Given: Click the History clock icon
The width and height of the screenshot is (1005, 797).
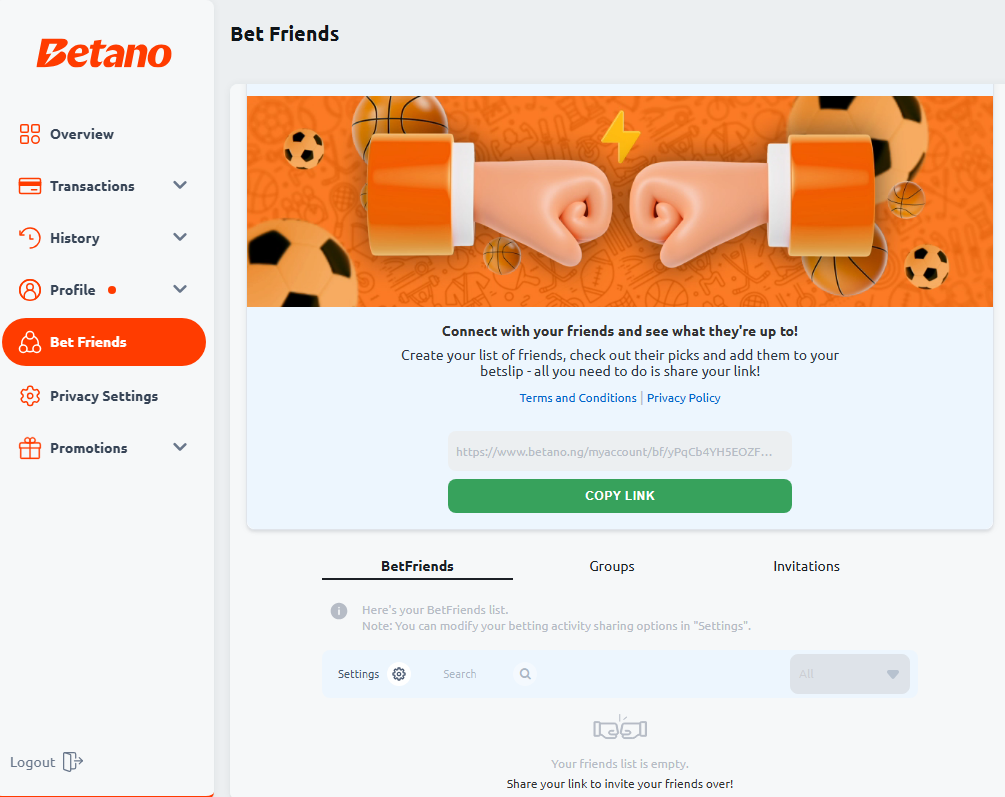Looking at the screenshot, I should point(29,238).
